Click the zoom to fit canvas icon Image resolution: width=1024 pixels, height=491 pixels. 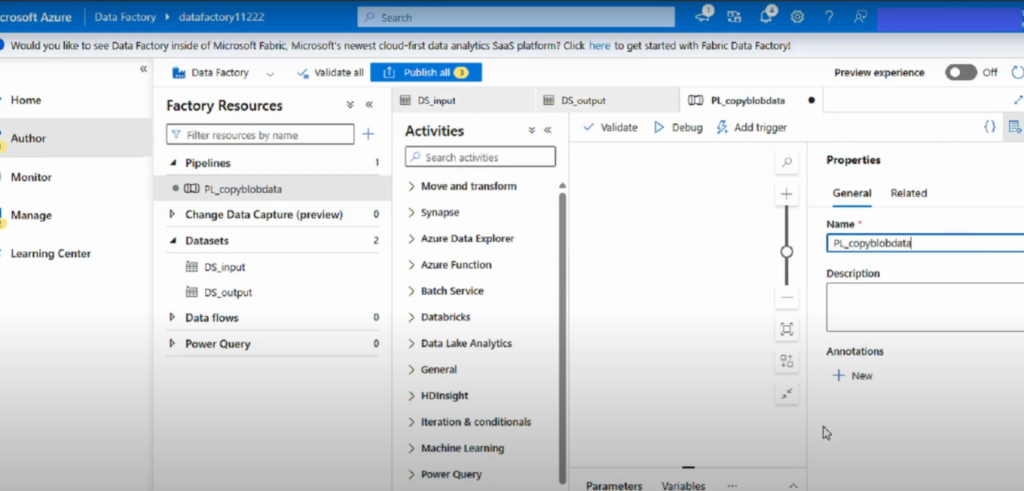click(x=787, y=330)
